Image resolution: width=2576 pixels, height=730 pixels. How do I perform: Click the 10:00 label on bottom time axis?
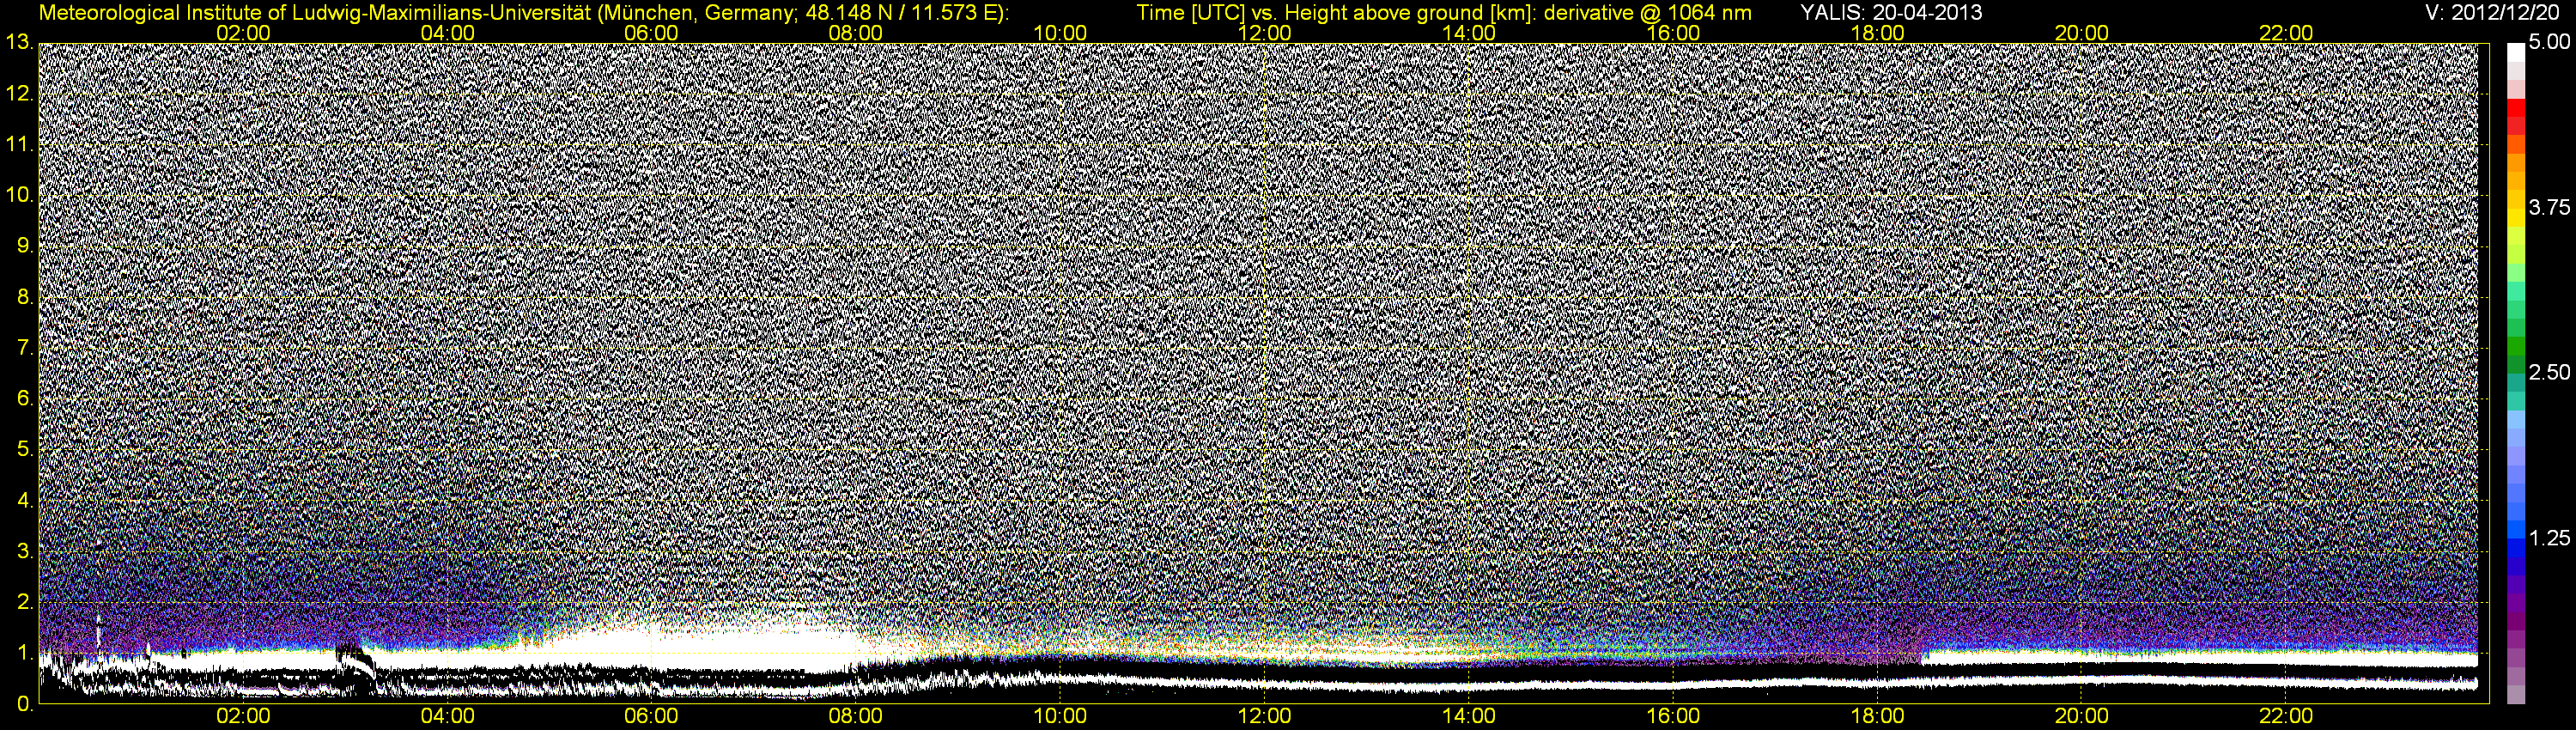click(1060, 717)
